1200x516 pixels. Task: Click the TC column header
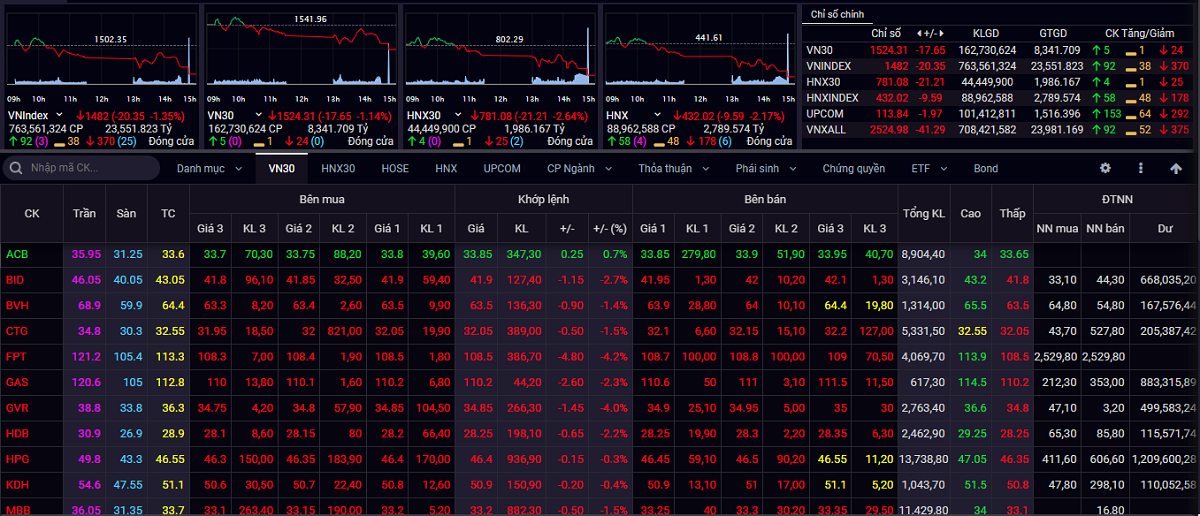click(167, 213)
